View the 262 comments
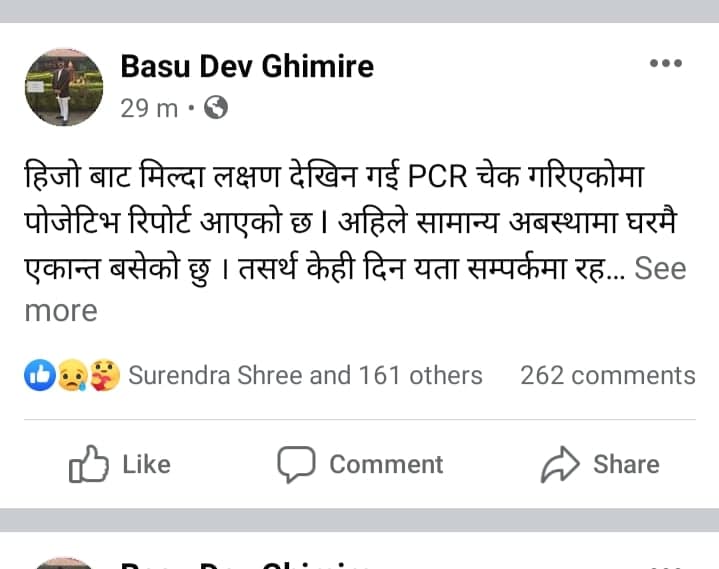The height and width of the screenshot is (569, 719). coord(608,376)
